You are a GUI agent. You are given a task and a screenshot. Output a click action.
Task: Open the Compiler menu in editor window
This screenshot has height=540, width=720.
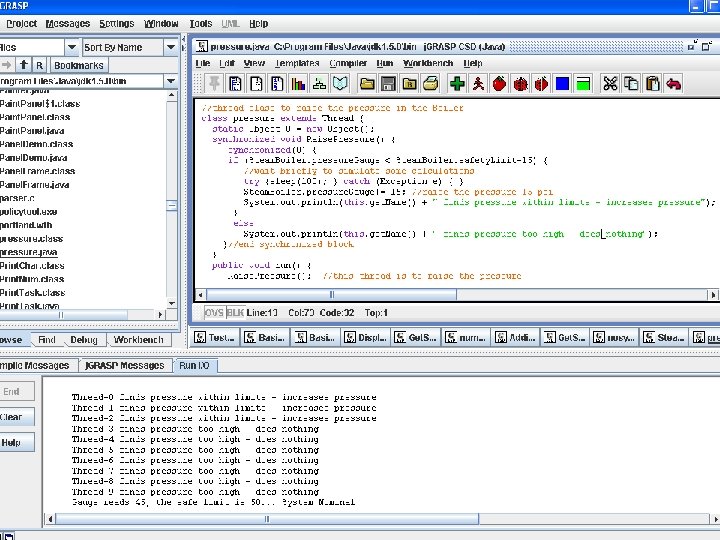[x=348, y=63]
